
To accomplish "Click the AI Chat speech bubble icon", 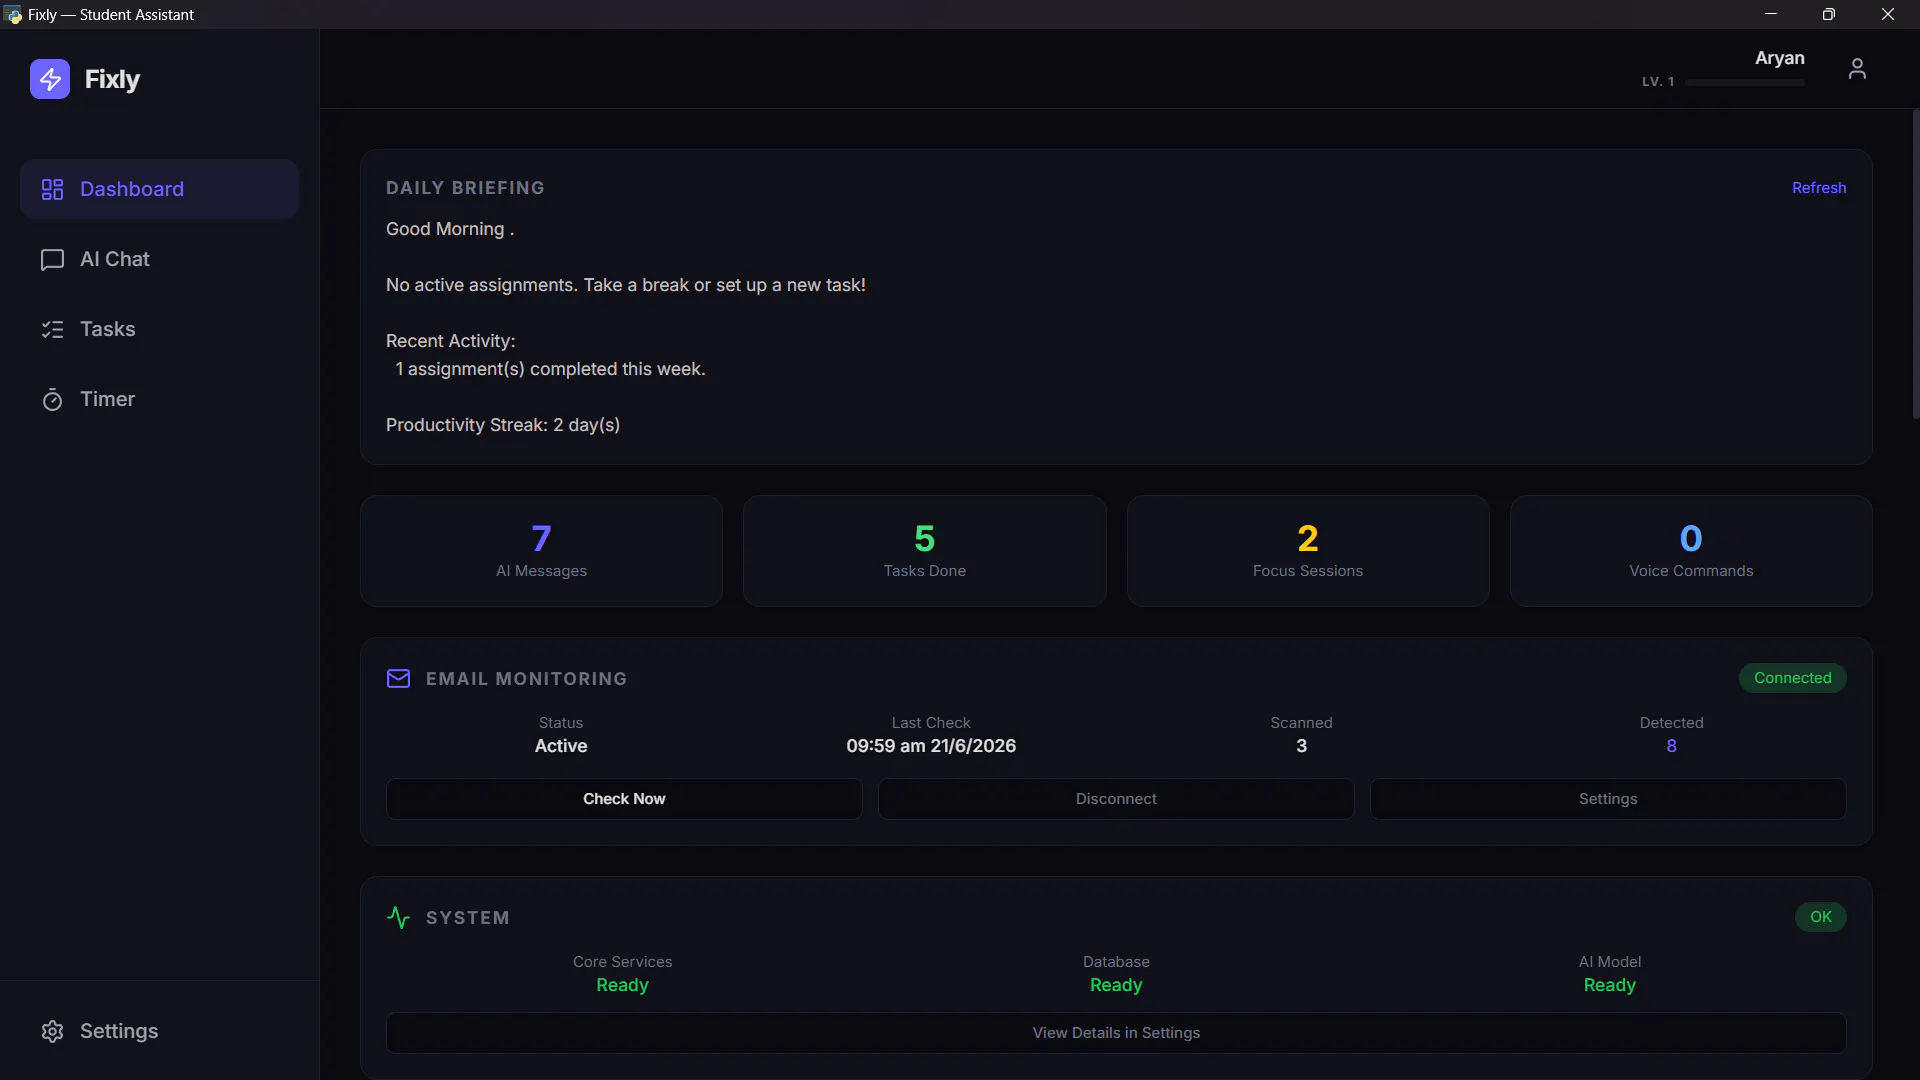I will [52, 260].
